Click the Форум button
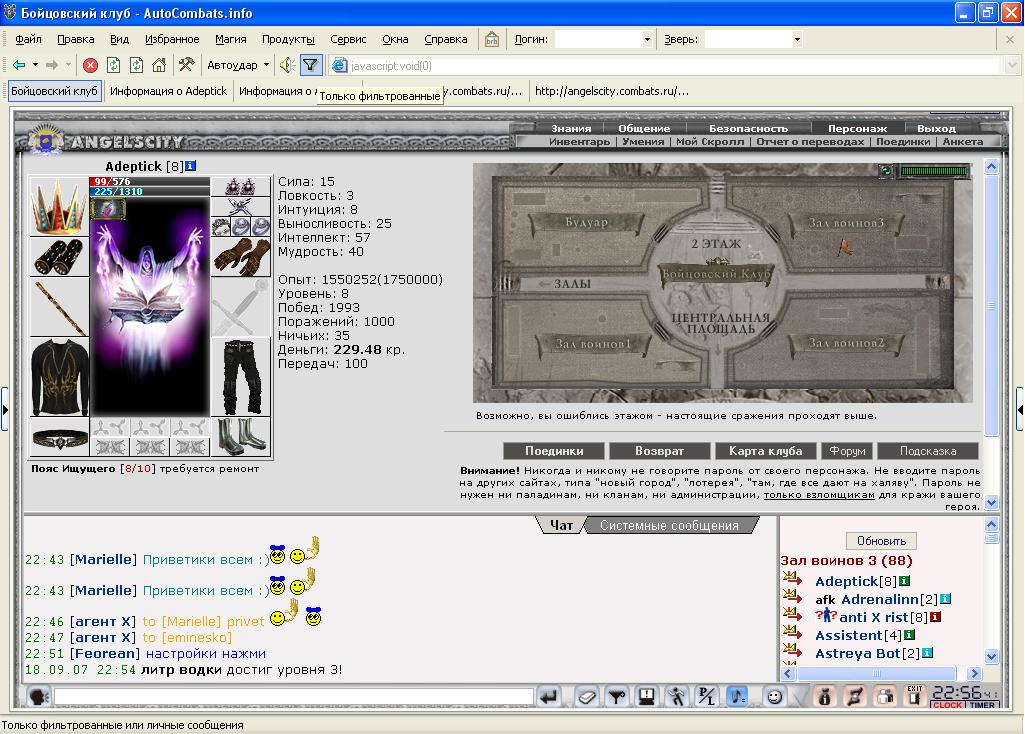This screenshot has width=1025, height=734. click(x=847, y=451)
